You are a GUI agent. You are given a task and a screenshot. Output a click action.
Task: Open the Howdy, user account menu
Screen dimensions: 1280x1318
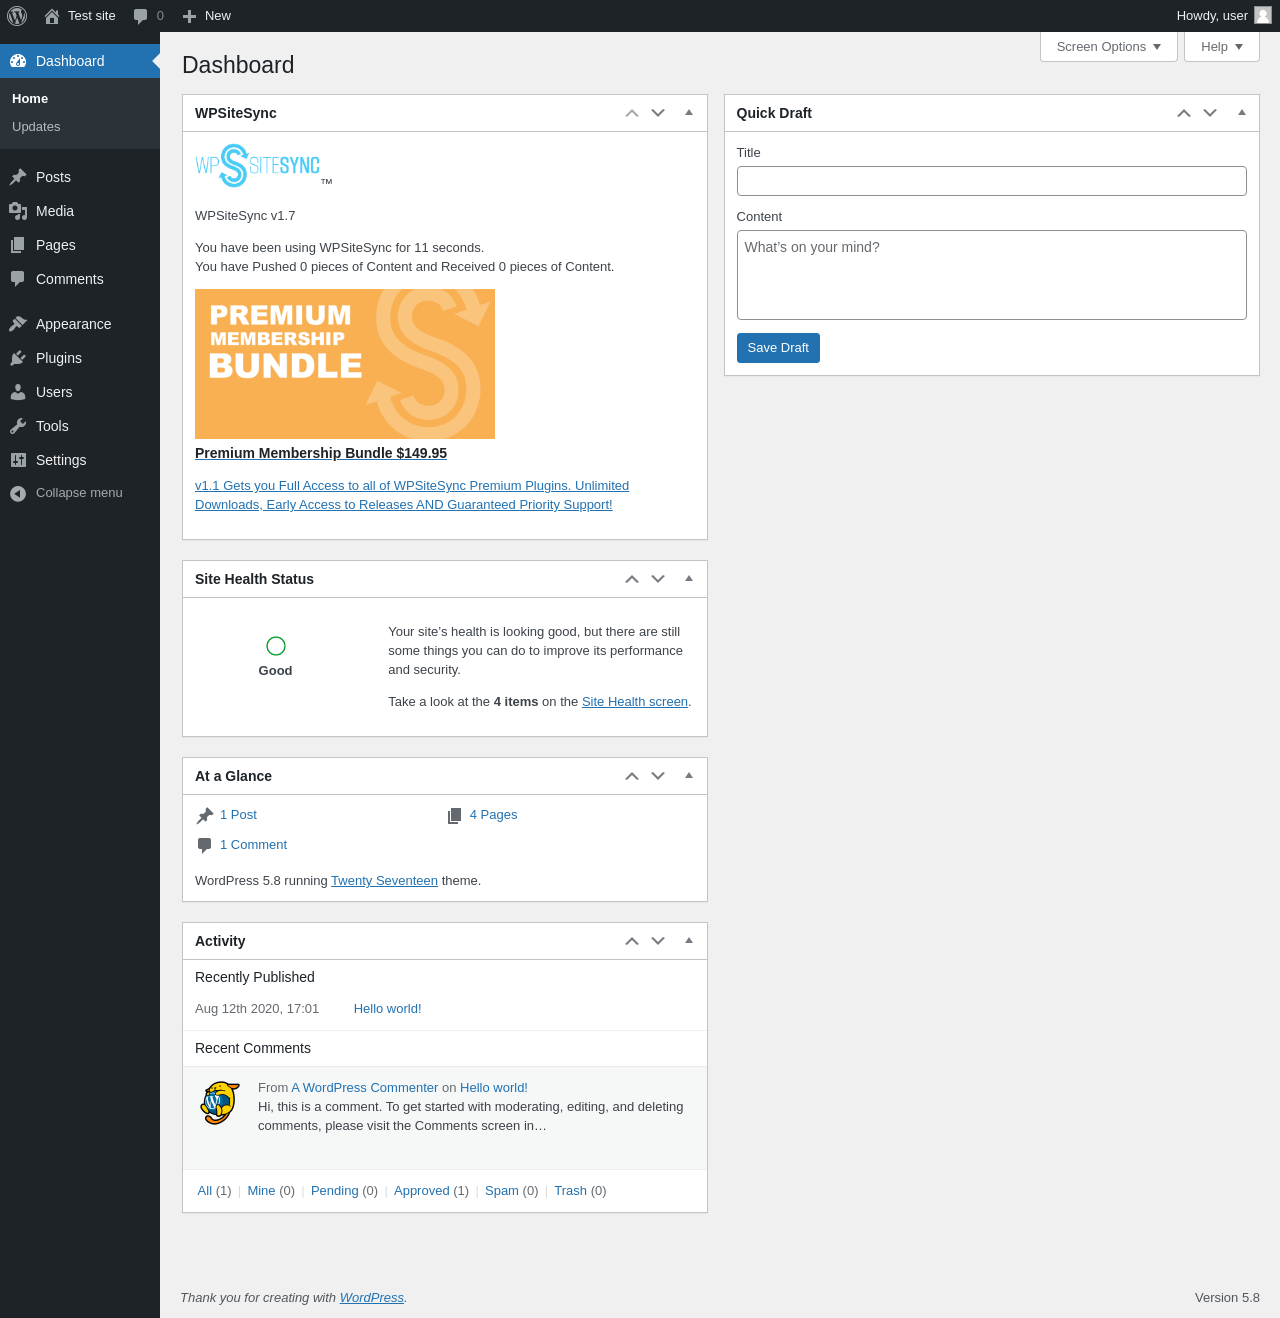click(x=1223, y=16)
